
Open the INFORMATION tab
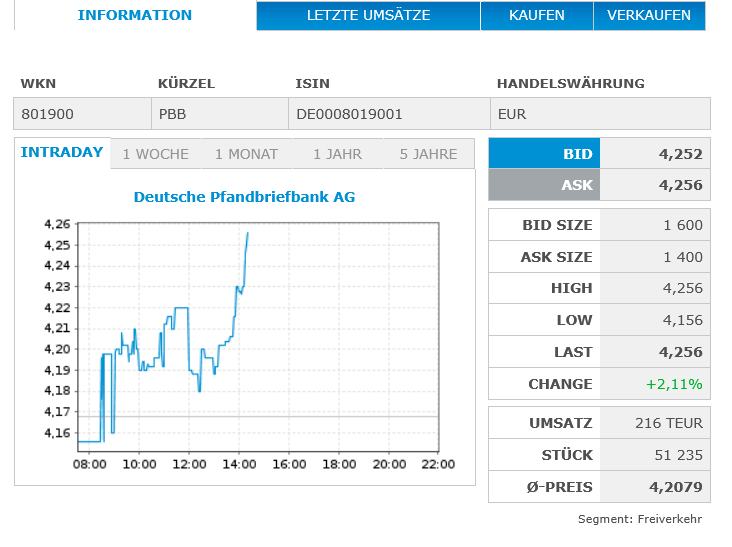coord(135,16)
